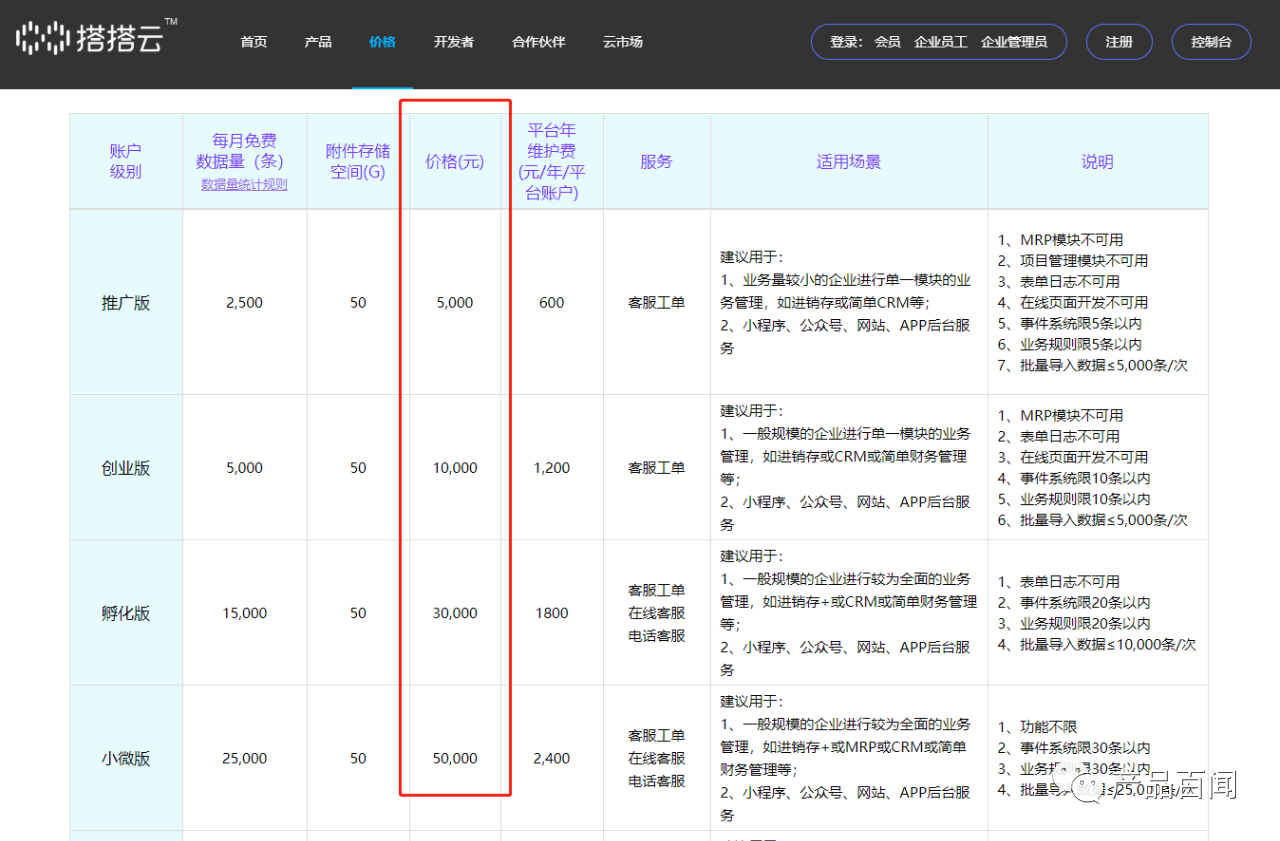The image size is (1280, 841).
Task: Select the 推广版 account level cell
Action: pos(126,303)
